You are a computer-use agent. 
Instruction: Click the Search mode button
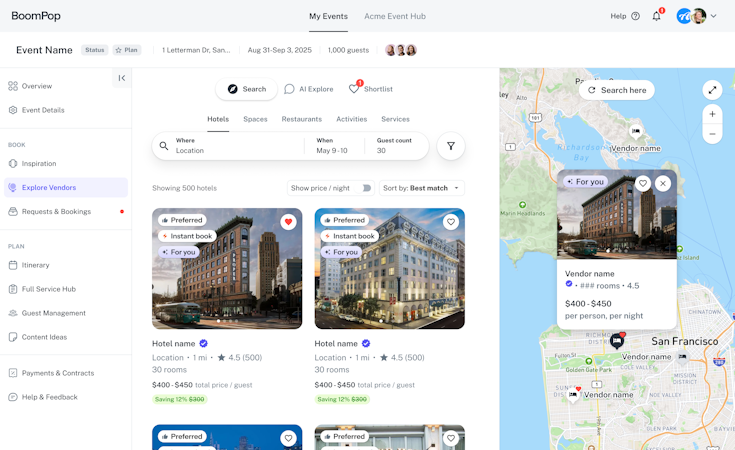coord(247,89)
